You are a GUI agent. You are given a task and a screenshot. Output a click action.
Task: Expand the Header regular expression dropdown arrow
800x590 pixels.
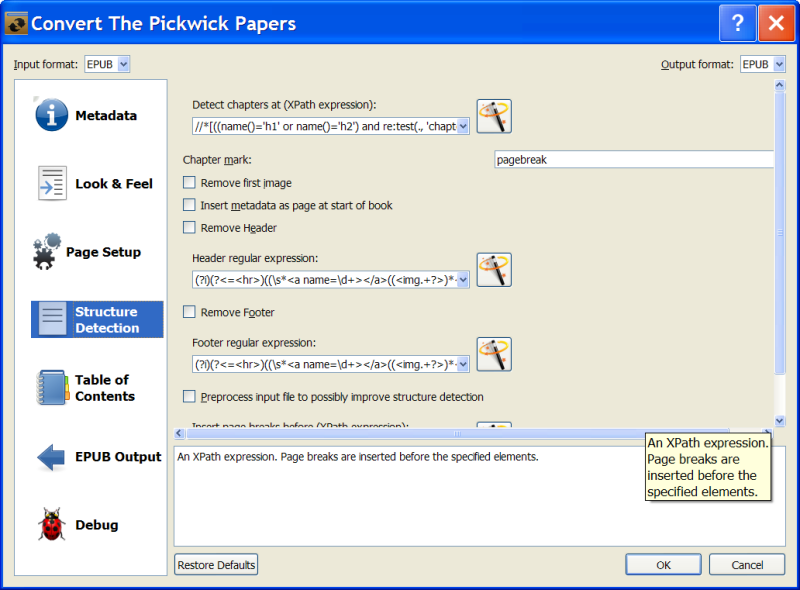click(x=463, y=280)
